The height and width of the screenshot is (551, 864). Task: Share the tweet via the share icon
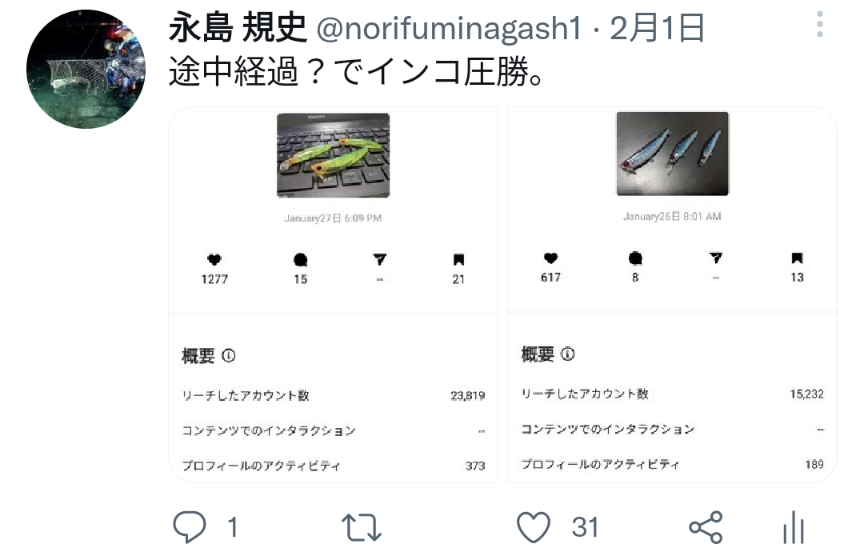706,527
